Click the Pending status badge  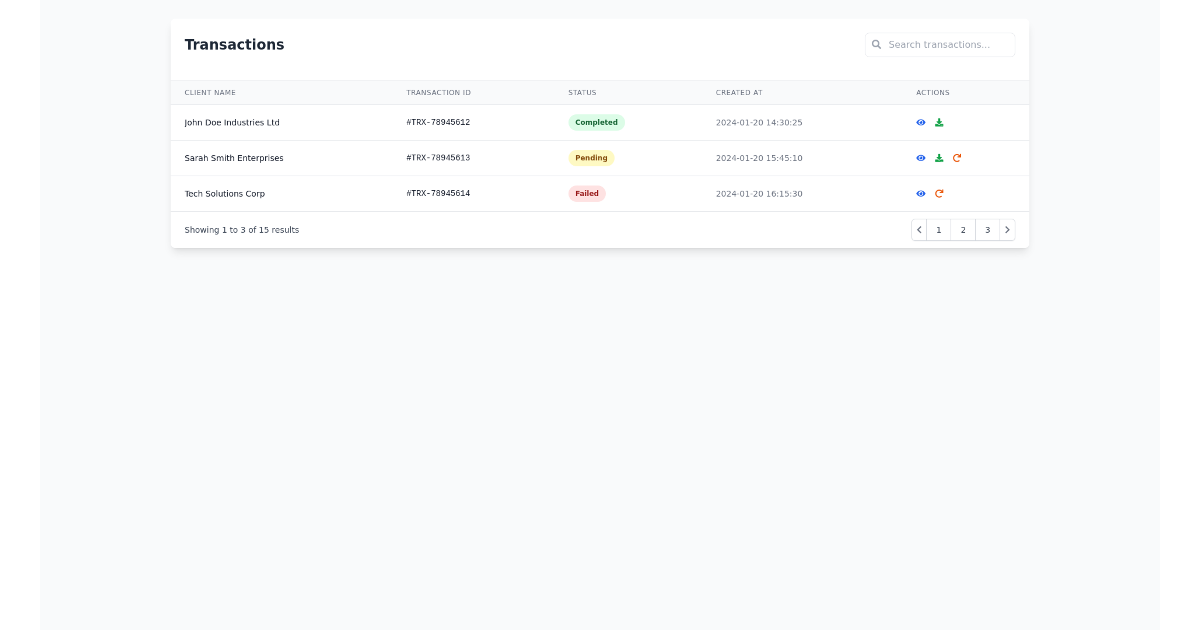click(x=591, y=157)
